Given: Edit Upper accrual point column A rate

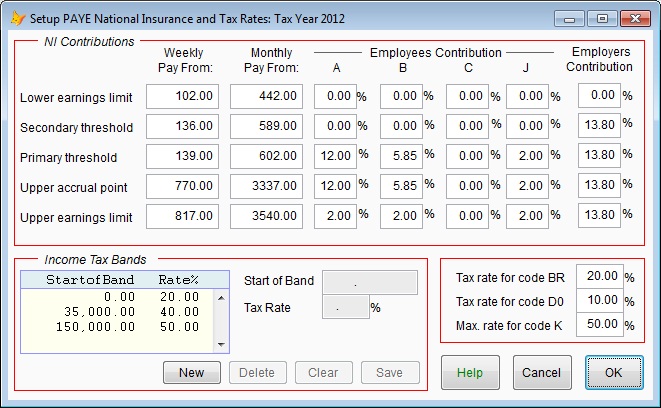Looking at the screenshot, I should click(x=335, y=186).
